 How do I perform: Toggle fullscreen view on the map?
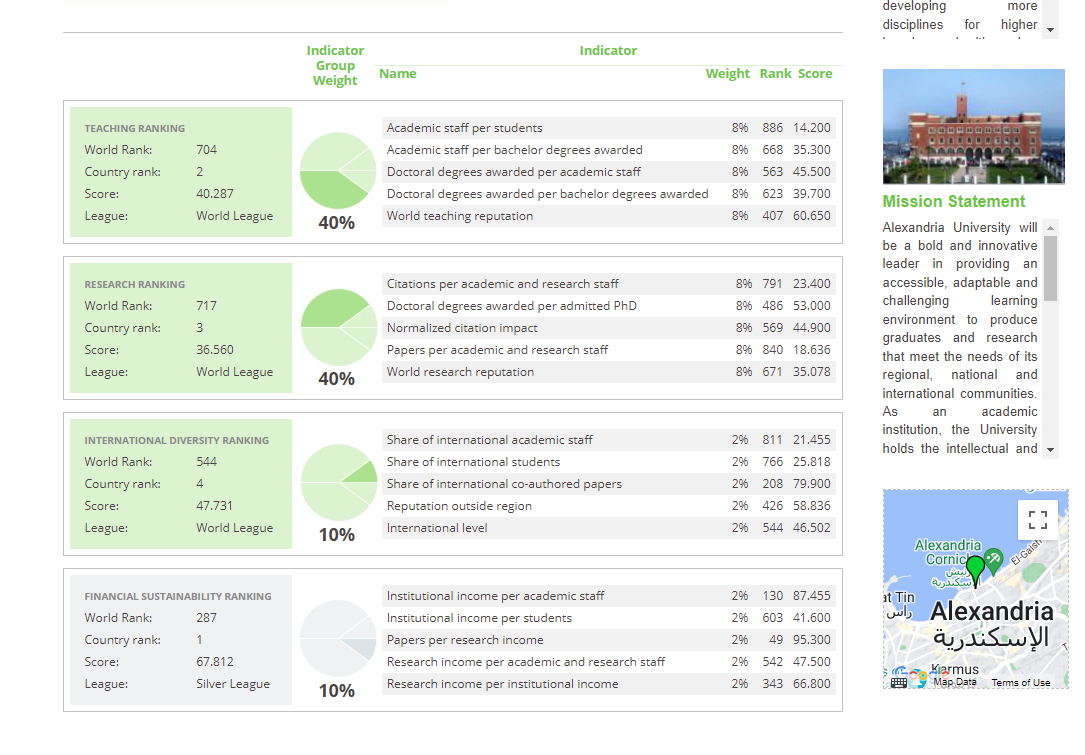pos(1037,520)
